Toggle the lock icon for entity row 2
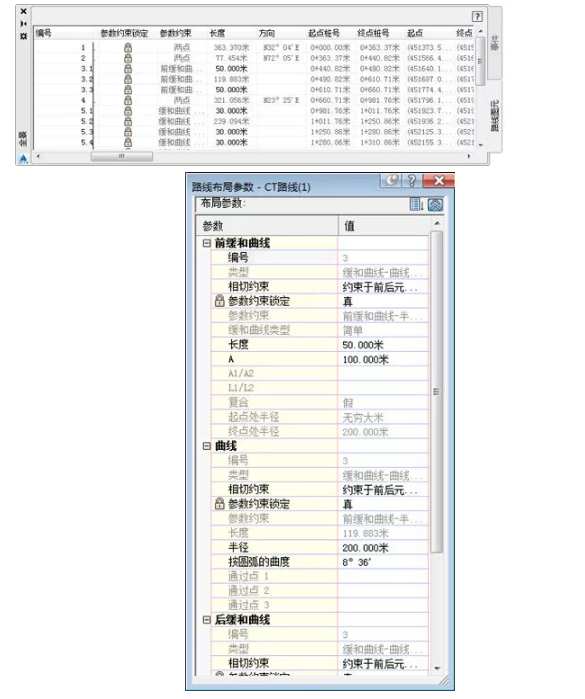This screenshot has height=699, width=585. pyautogui.click(x=128, y=58)
